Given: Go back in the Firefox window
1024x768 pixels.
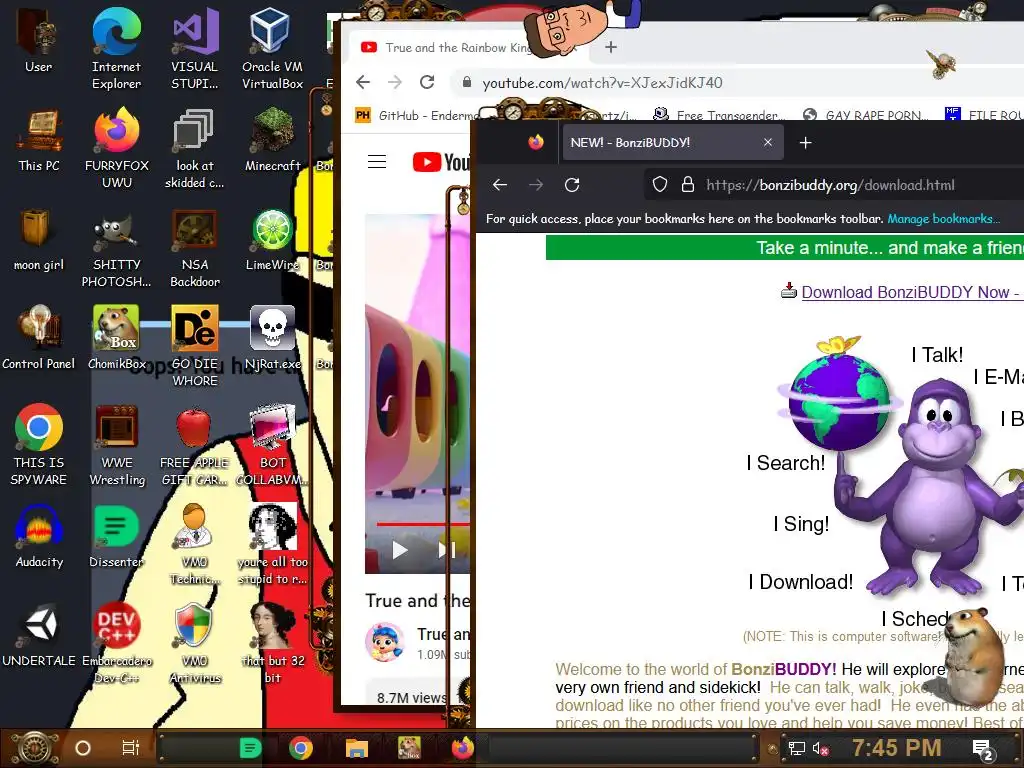Looking at the screenshot, I should pos(500,185).
